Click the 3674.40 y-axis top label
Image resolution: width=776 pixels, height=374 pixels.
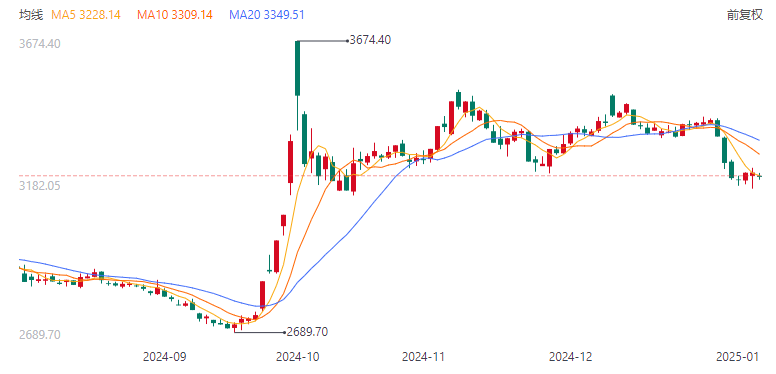[x=40, y=44]
